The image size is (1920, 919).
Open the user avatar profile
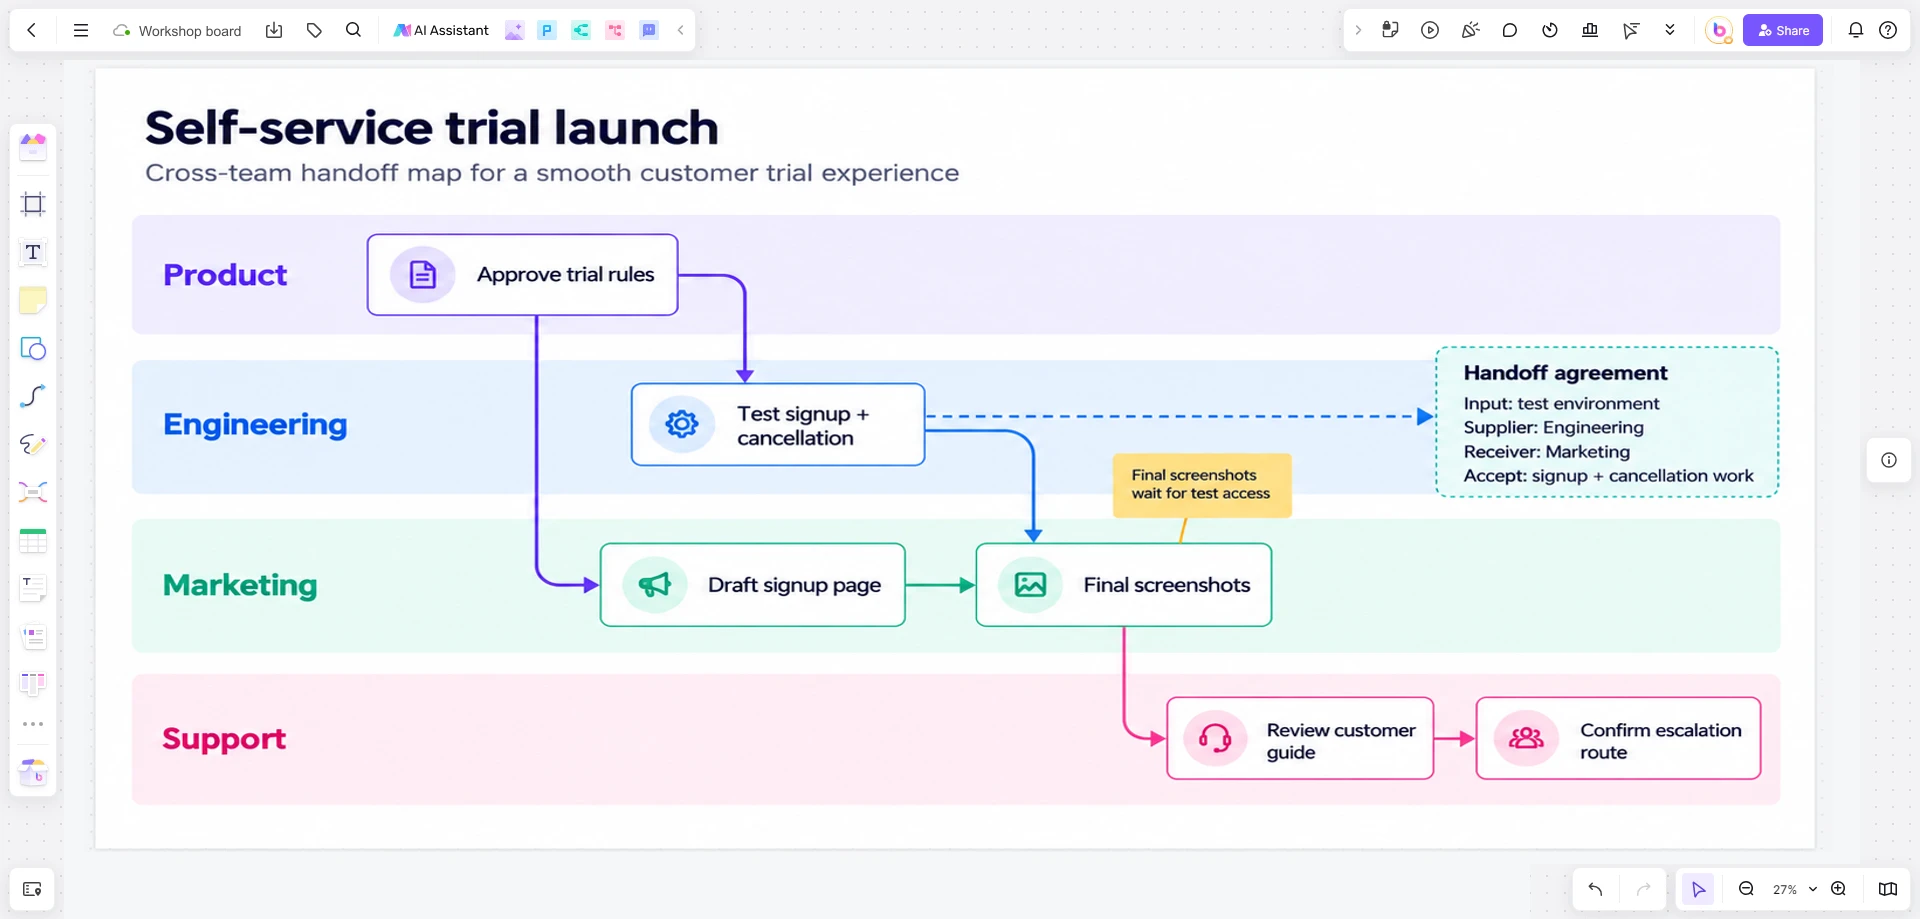(1719, 30)
